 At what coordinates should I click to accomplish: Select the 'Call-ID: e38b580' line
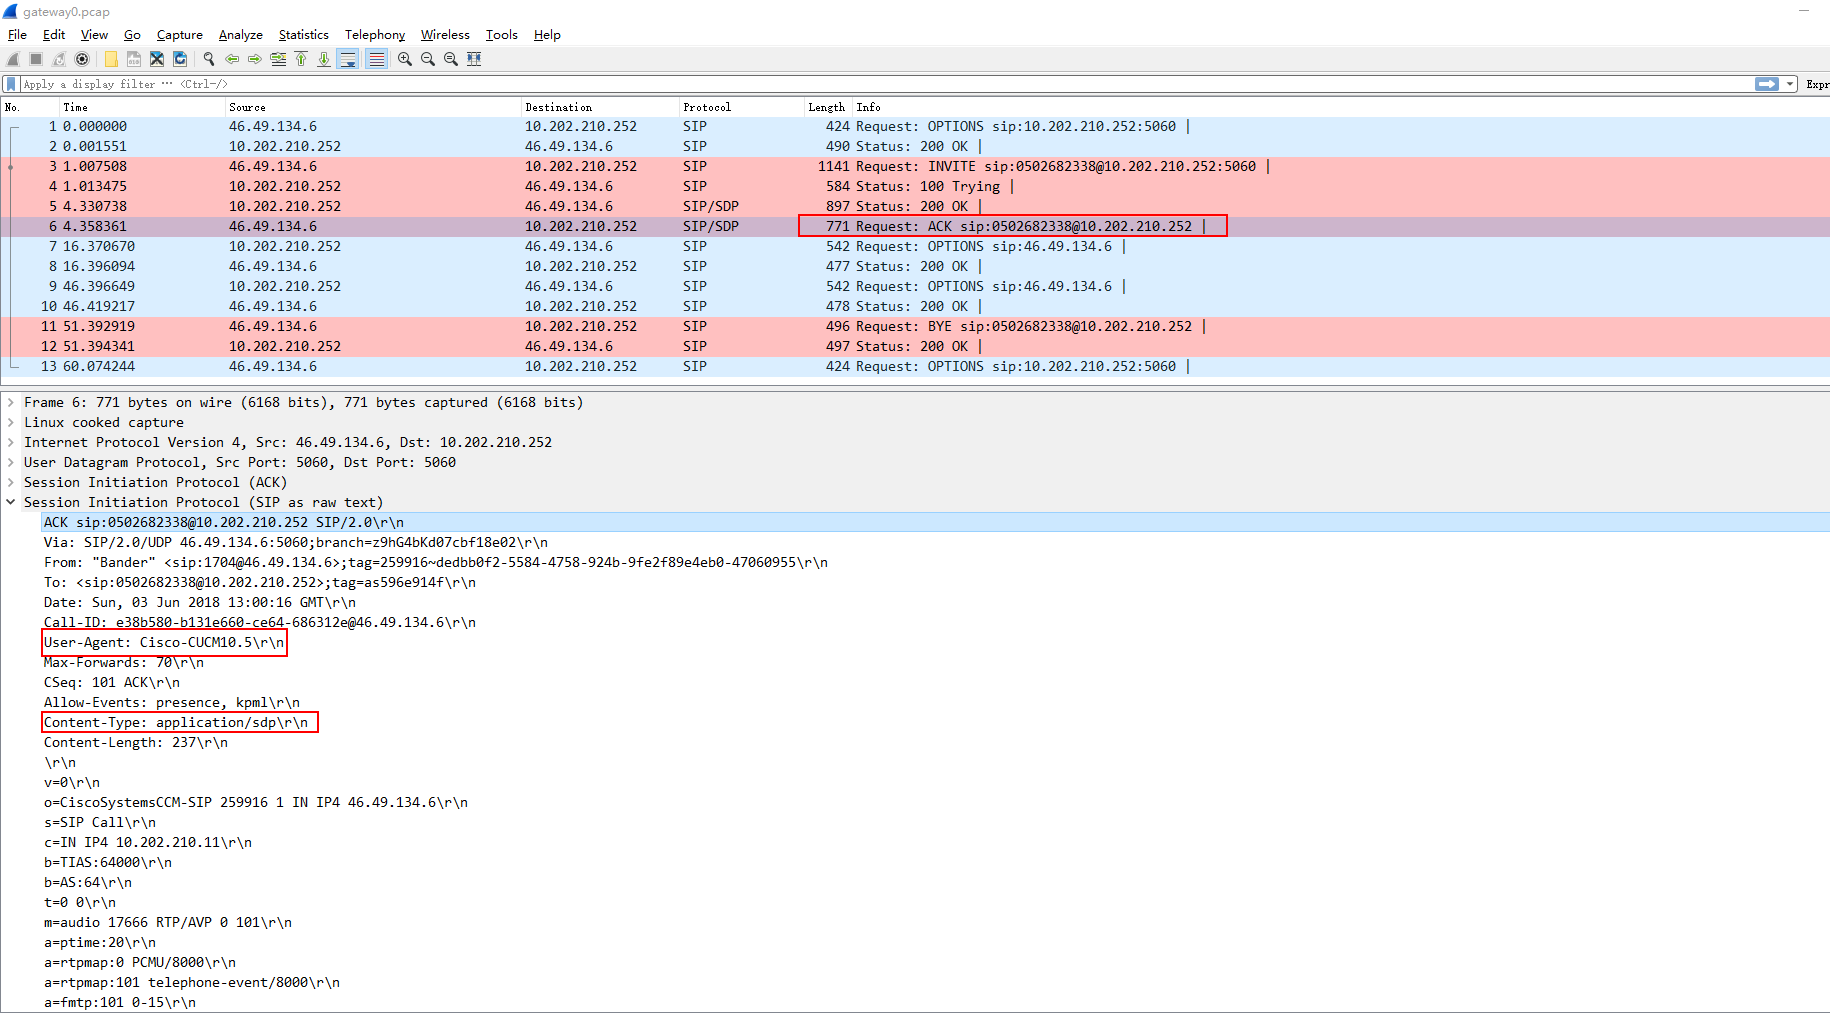260,622
